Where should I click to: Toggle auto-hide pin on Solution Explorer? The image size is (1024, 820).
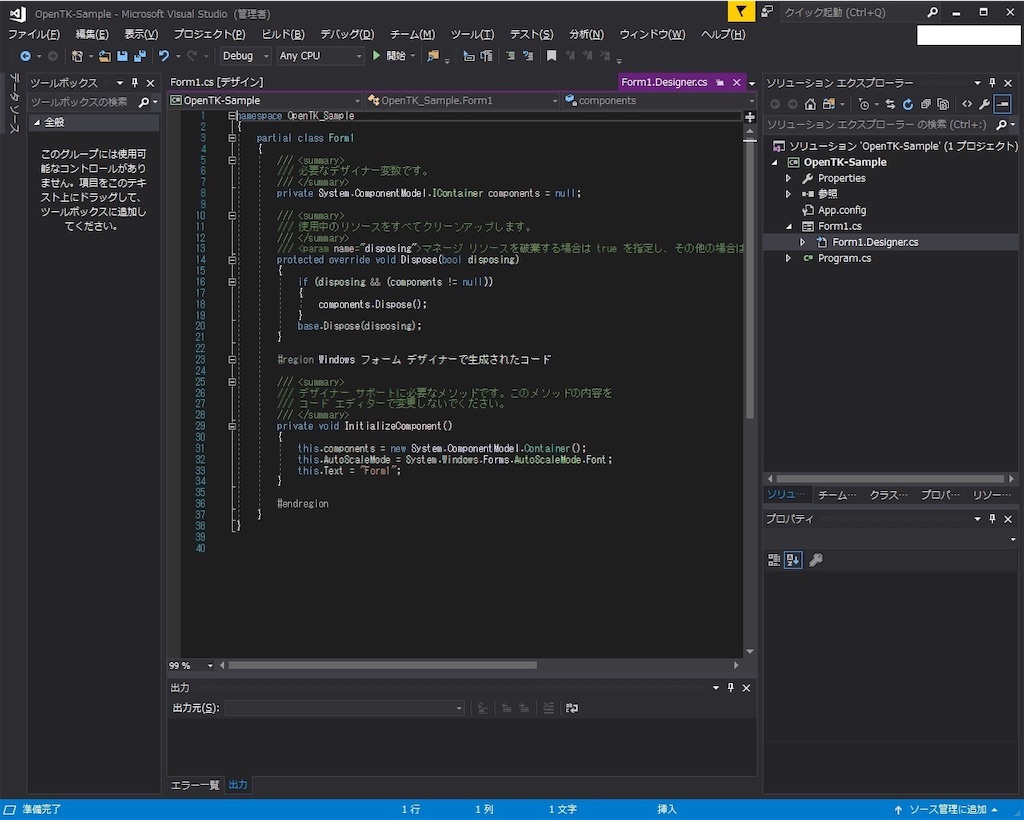(x=993, y=83)
